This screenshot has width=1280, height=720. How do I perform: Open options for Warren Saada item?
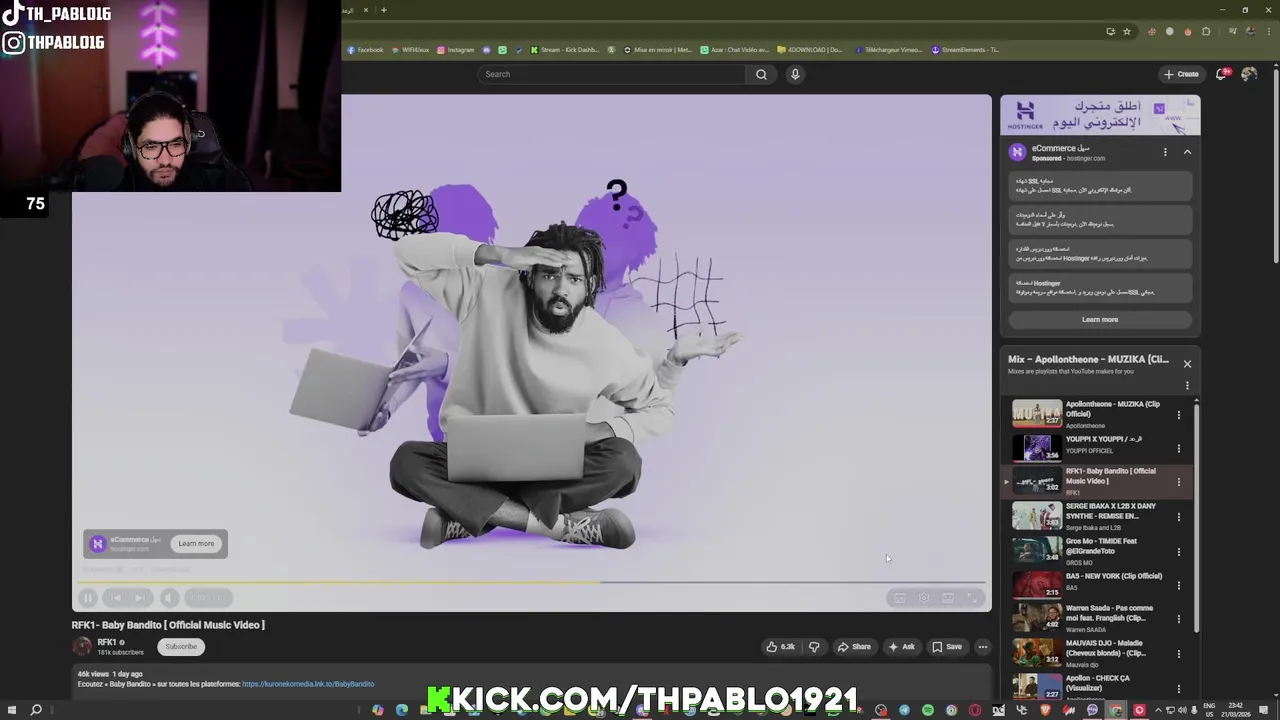[1178, 619]
